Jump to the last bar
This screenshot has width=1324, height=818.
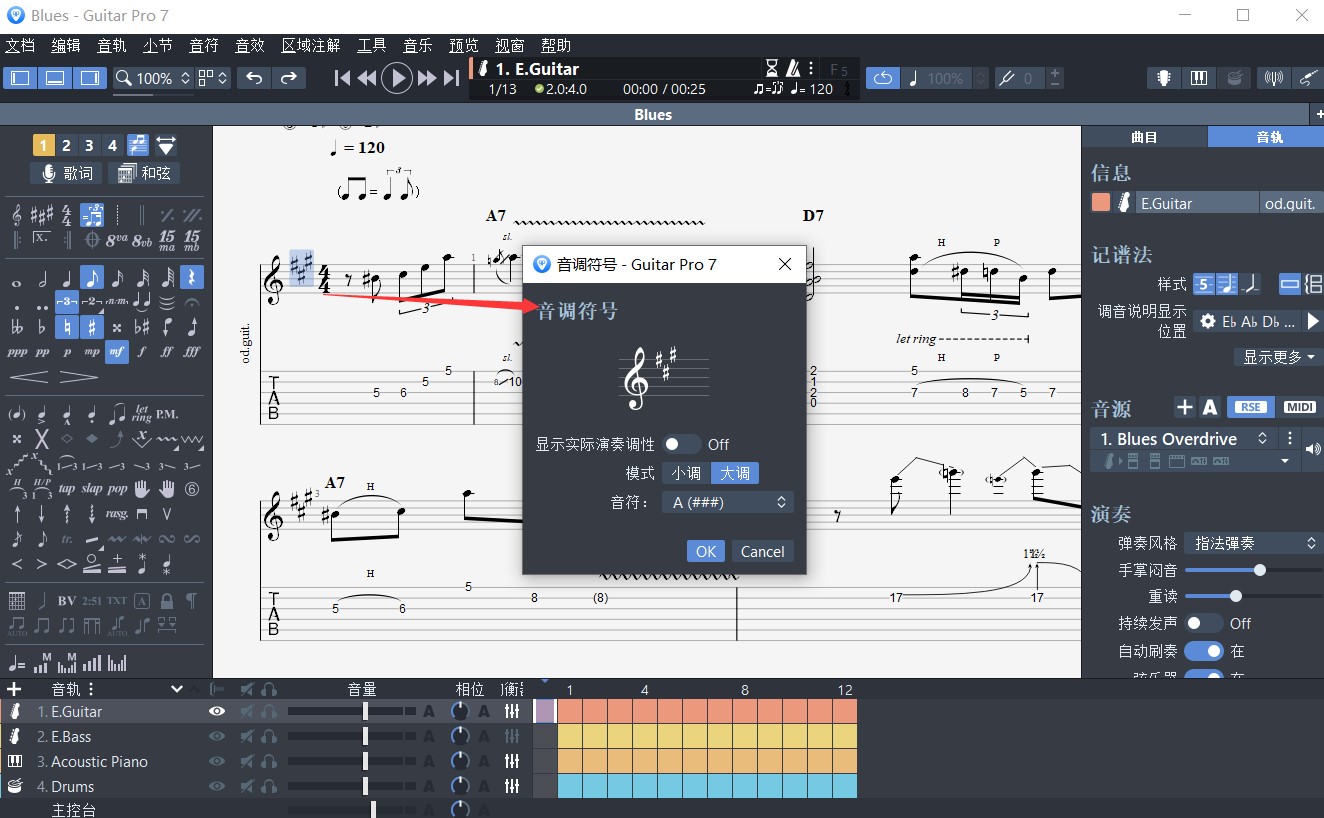click(x=452, y=78)
